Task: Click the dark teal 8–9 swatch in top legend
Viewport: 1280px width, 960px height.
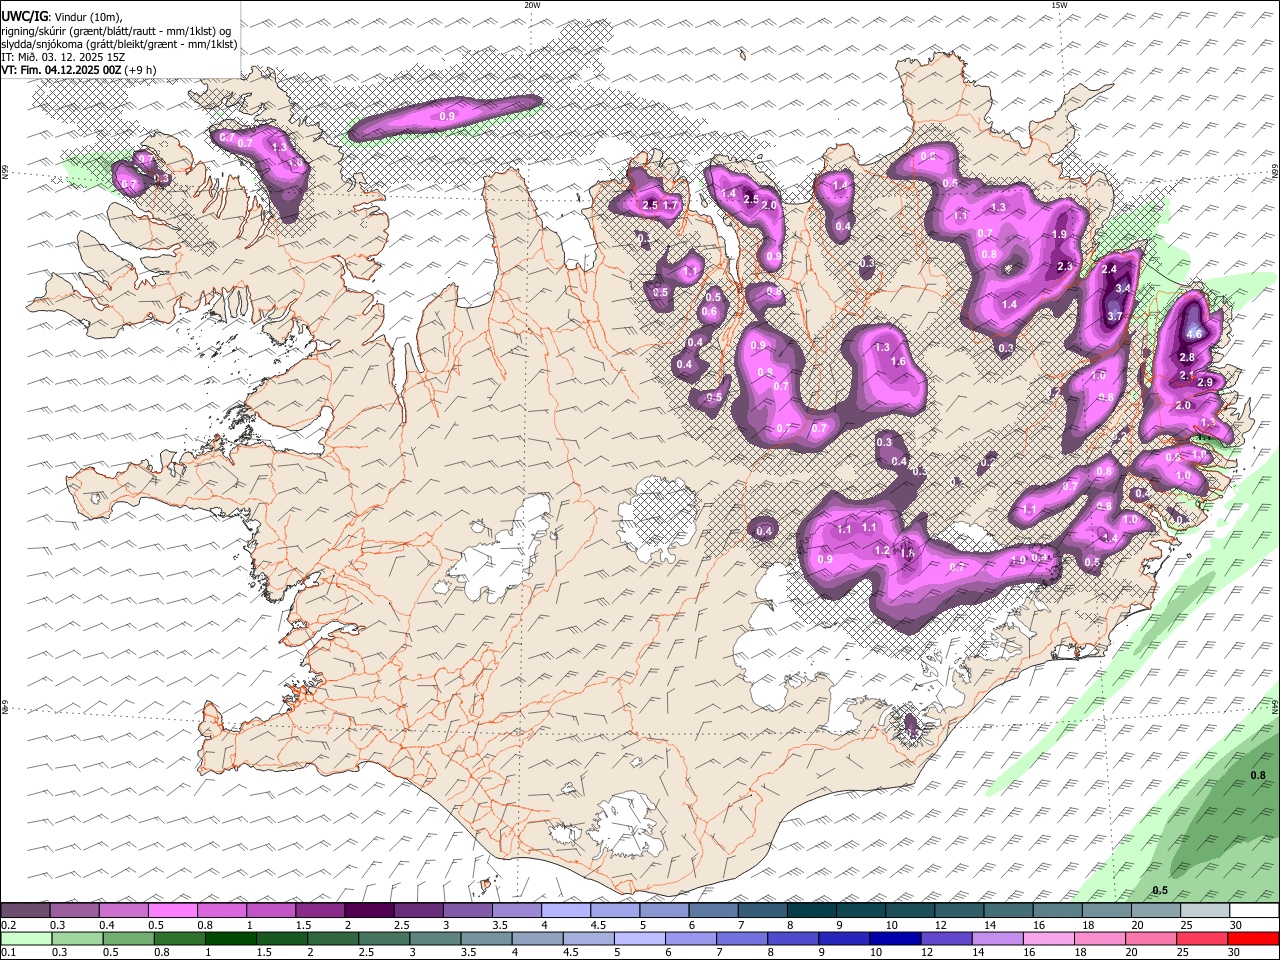Action: (x=812, y=911)
